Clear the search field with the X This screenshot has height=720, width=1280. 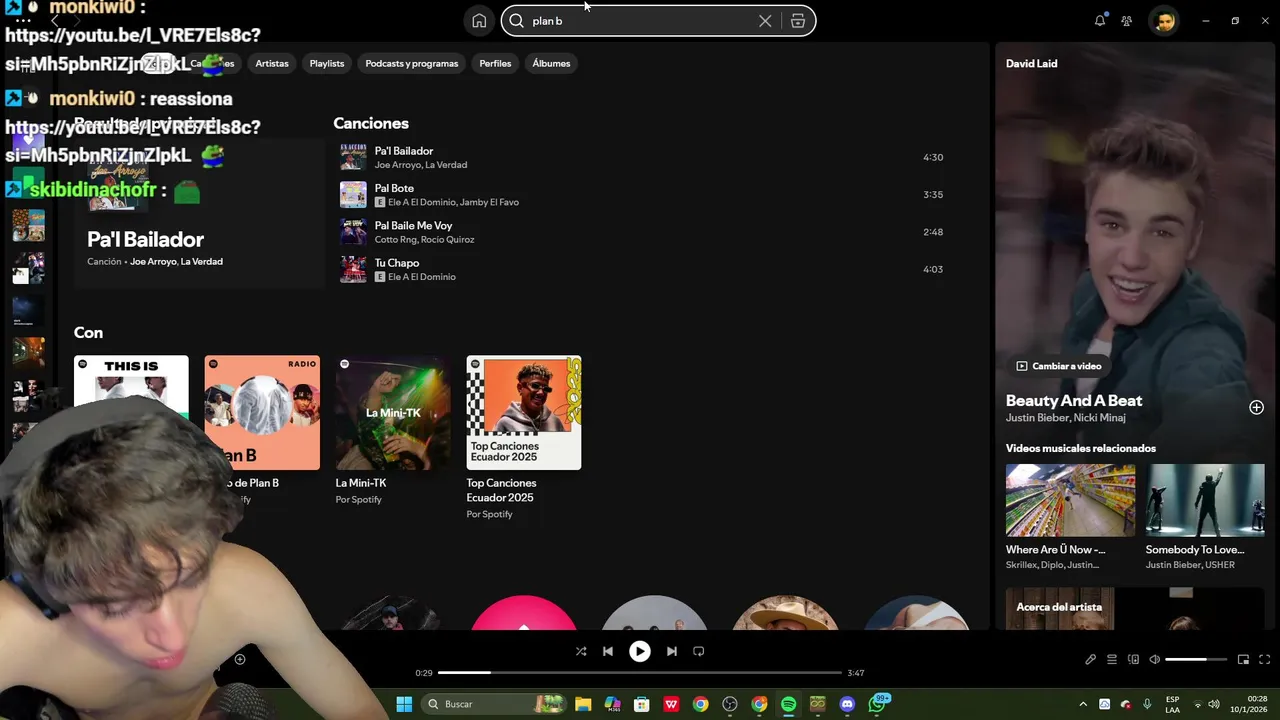point(765,21)
